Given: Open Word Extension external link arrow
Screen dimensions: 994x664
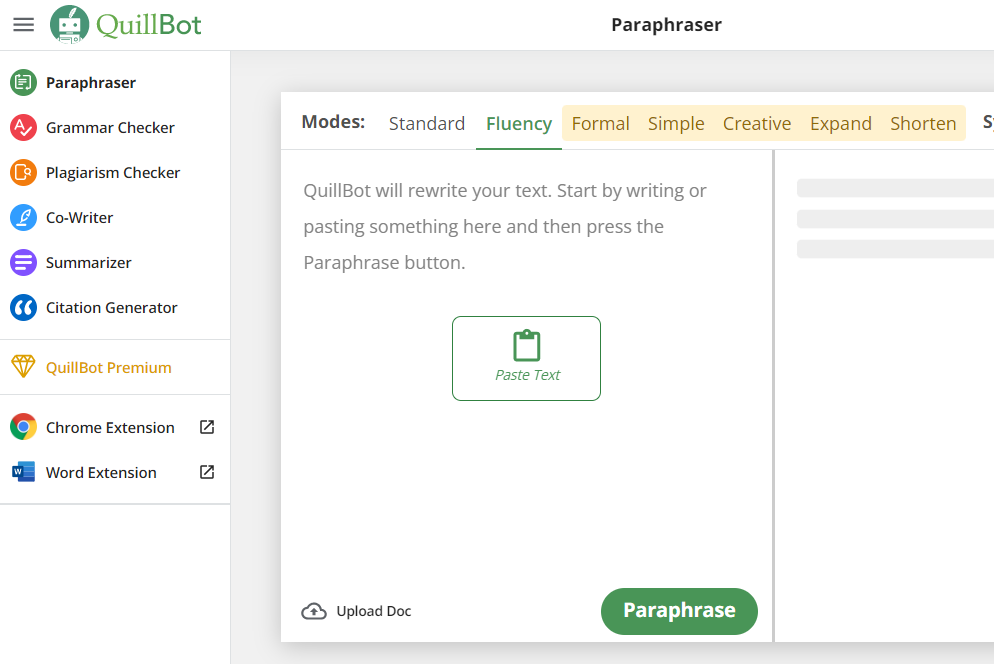Looking at the screenshot, I should (x=207, y=472).
